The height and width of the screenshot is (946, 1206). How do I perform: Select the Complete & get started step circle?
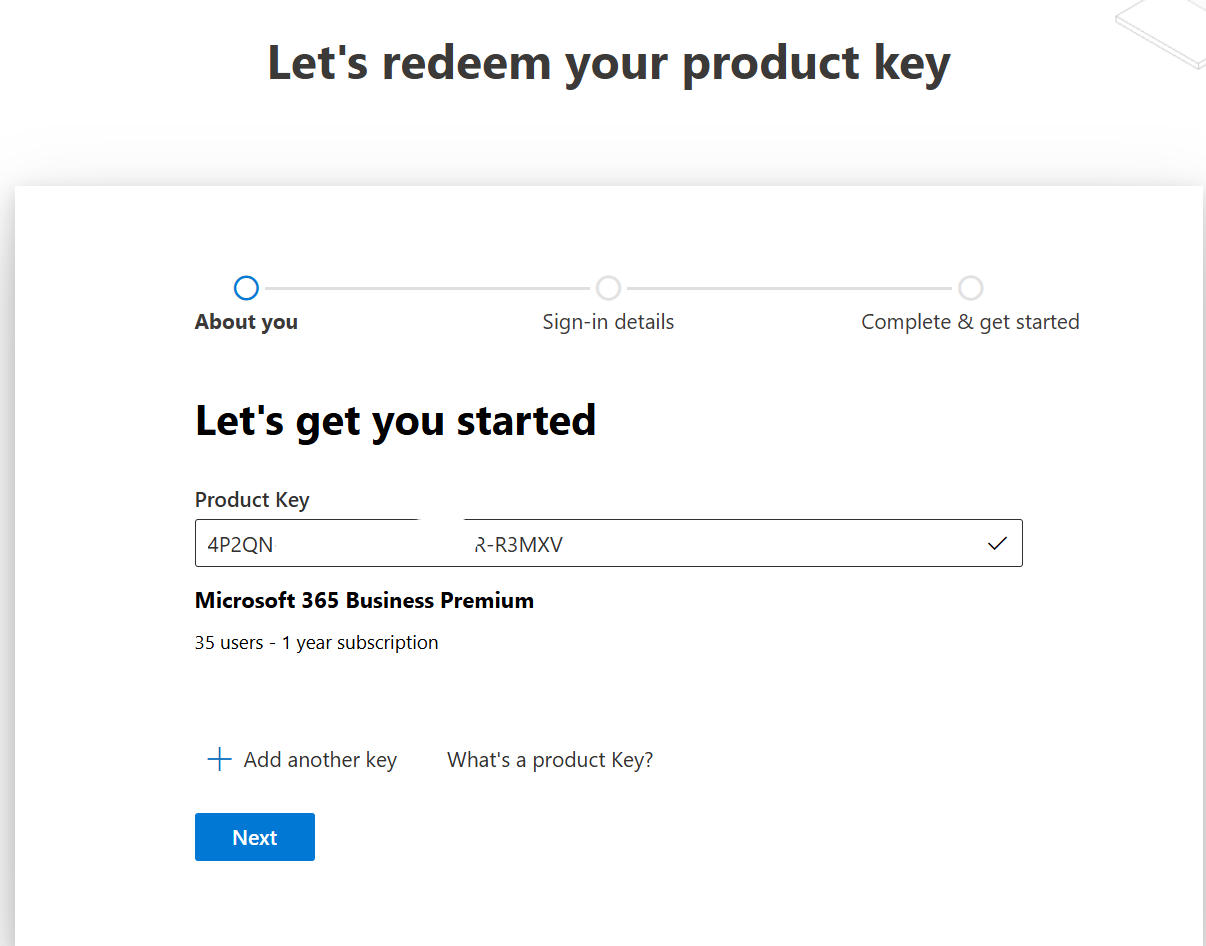coord(970,289)
